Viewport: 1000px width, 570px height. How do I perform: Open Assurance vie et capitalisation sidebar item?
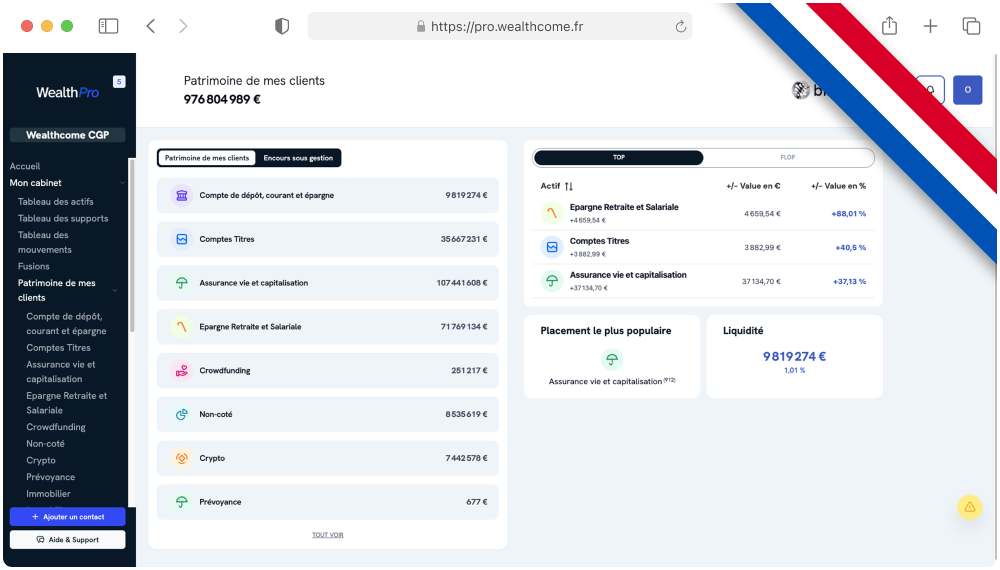(x=61, y=372)
